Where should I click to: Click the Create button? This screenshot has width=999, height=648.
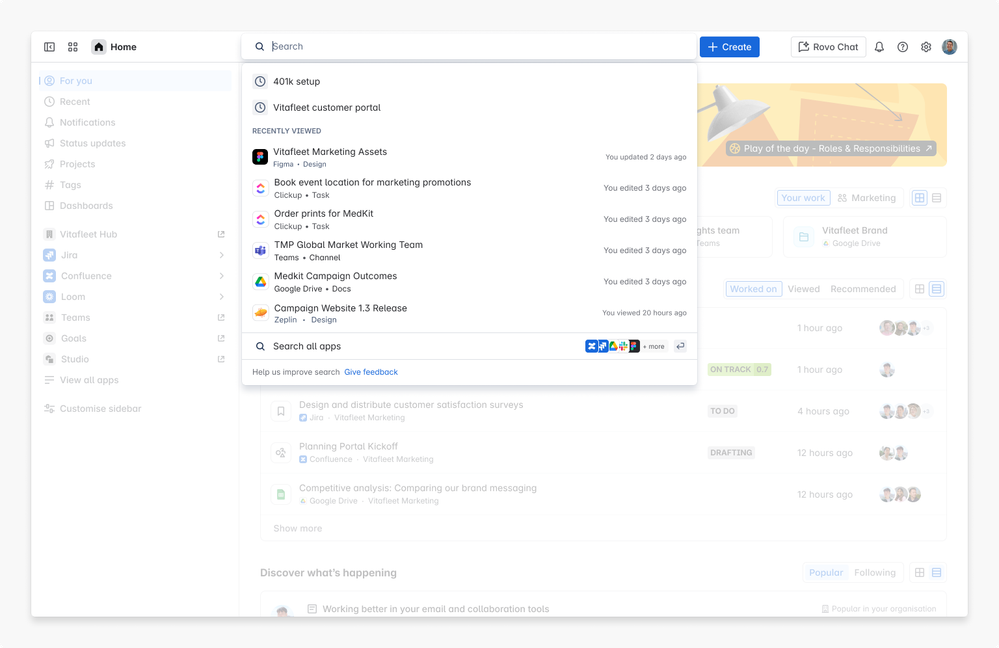click(x=729, y=47)
